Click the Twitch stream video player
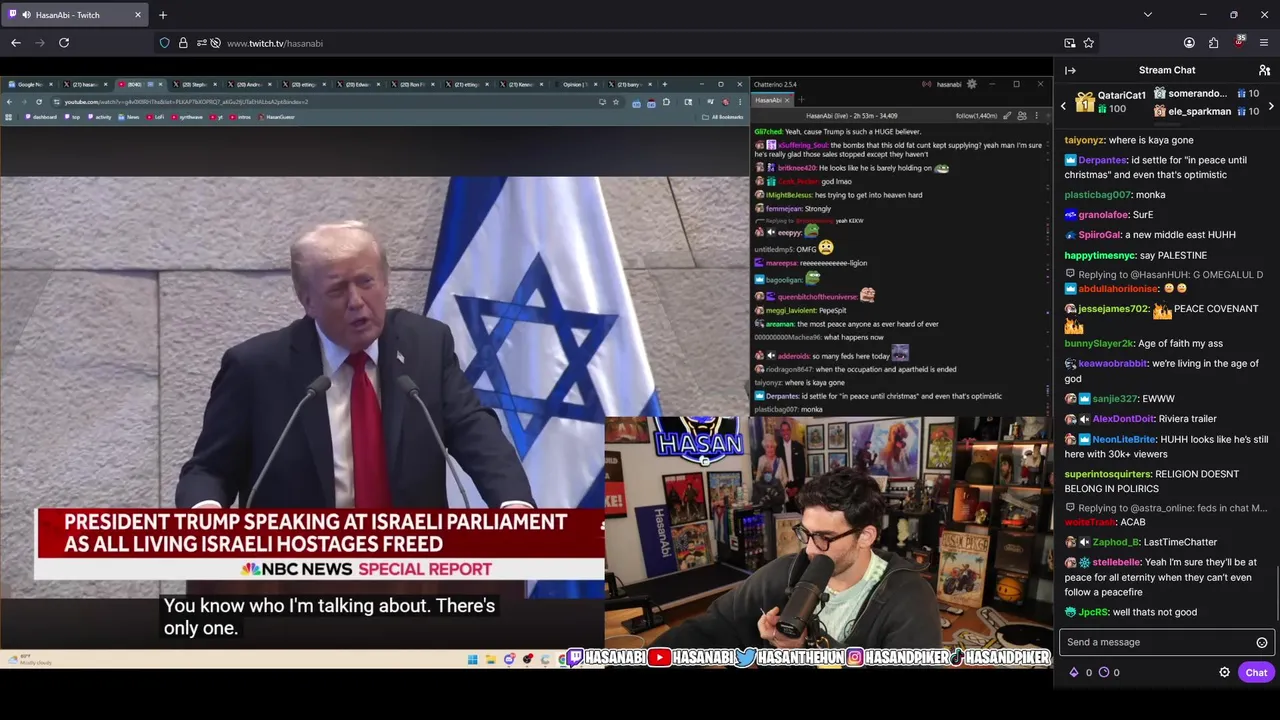 click(x=526, y=372)
